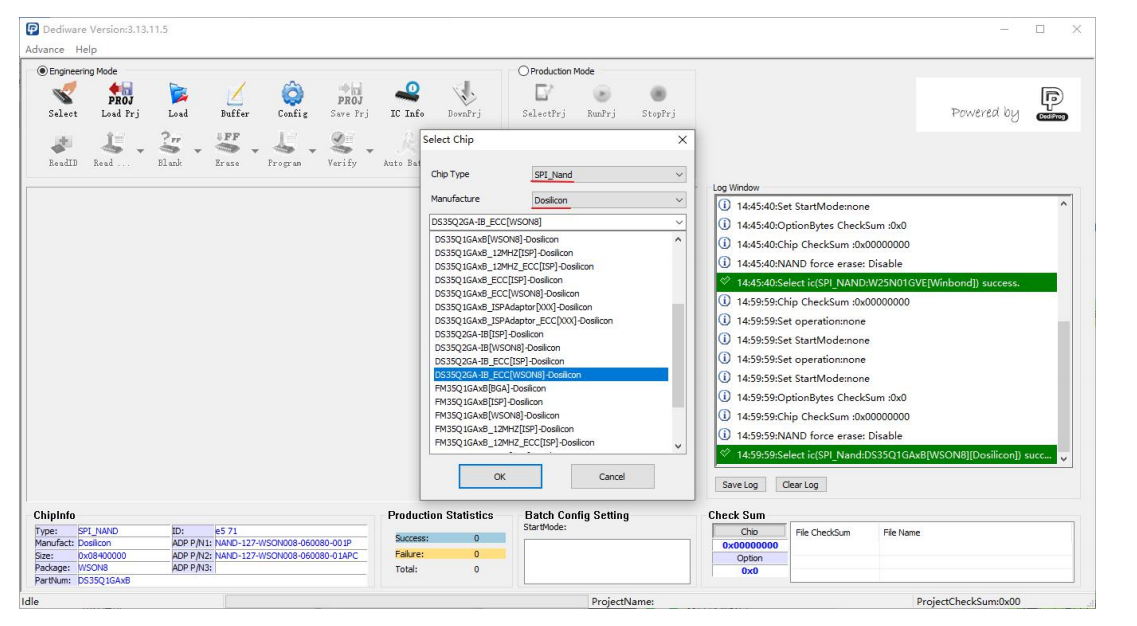Screen dimensions: 1137x626
Task: Start the RunPrj production icon
Action: tap(601, 94)
